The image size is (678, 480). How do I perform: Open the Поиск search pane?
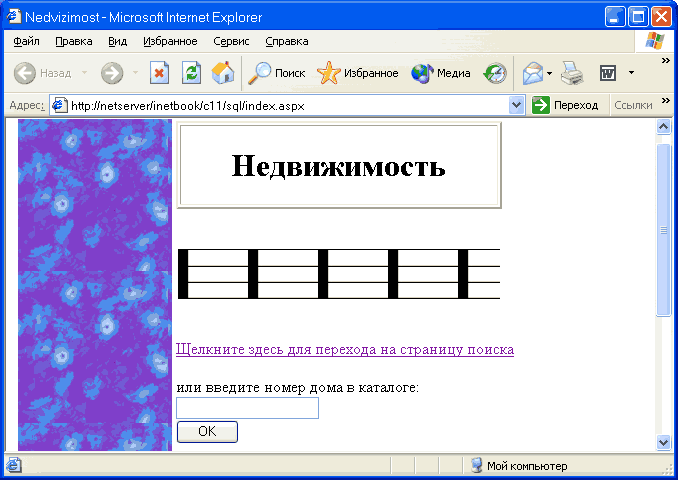point(277,73)
